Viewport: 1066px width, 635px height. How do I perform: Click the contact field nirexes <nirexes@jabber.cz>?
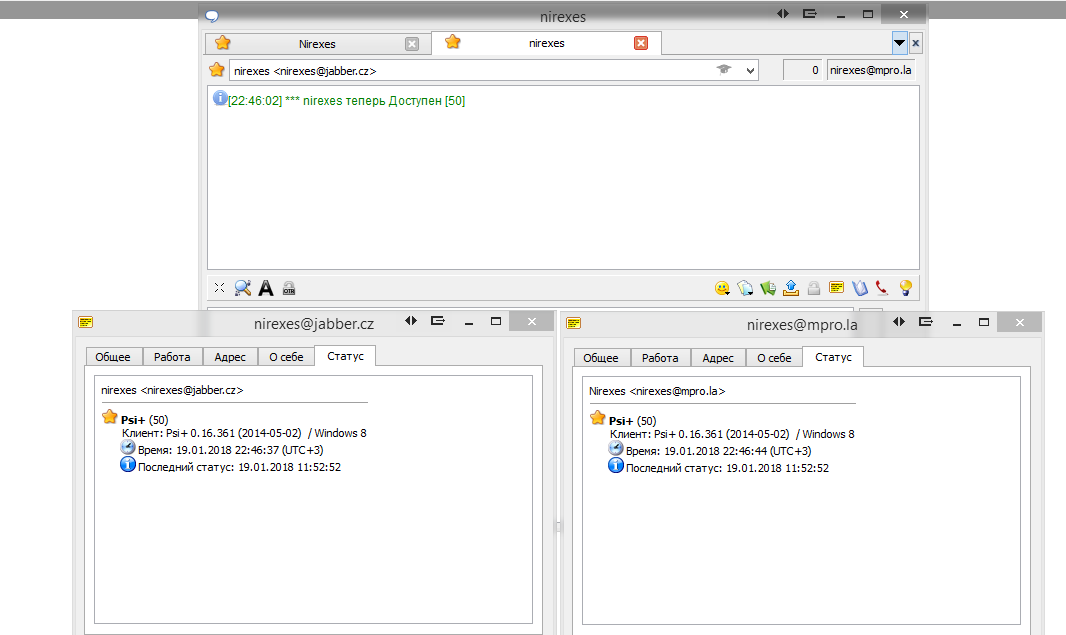coord(494,71)
